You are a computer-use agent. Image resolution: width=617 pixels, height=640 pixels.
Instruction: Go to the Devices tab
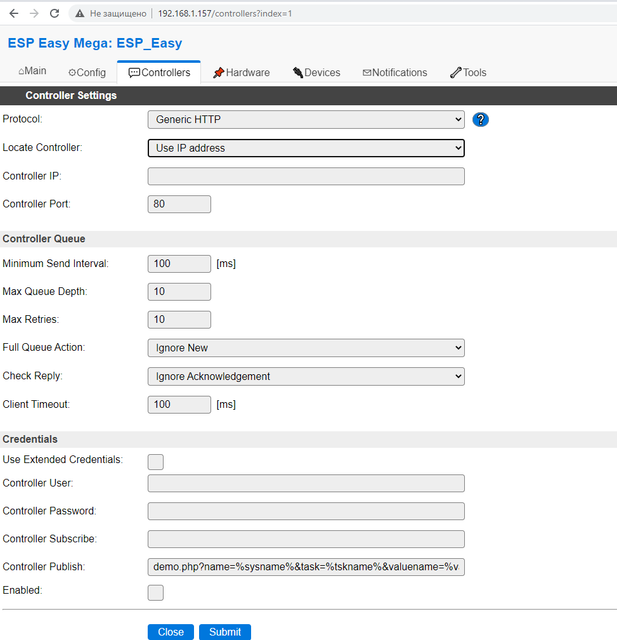[x=316, y=73]
